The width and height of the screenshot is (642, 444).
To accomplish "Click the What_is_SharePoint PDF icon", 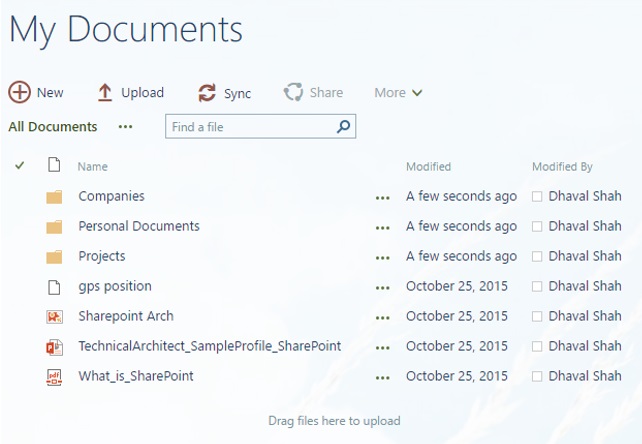I will pyautogui.click(x=54, y=377).
